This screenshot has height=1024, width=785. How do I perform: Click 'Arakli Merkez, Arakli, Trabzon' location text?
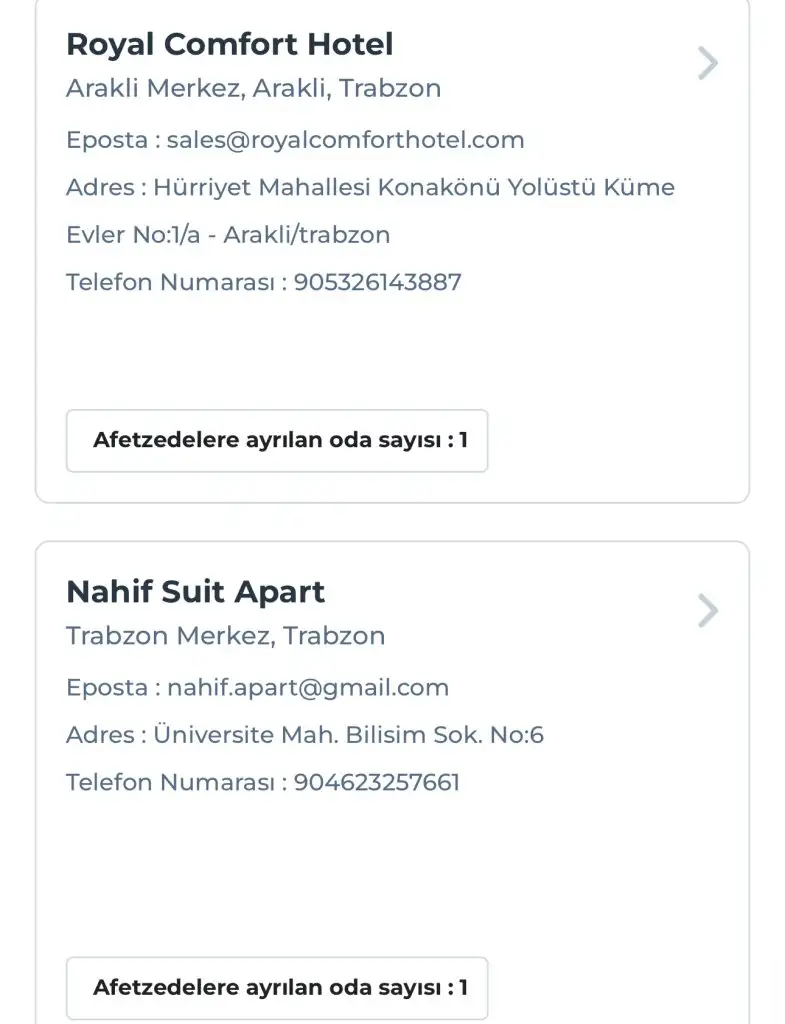coord(253,88)
